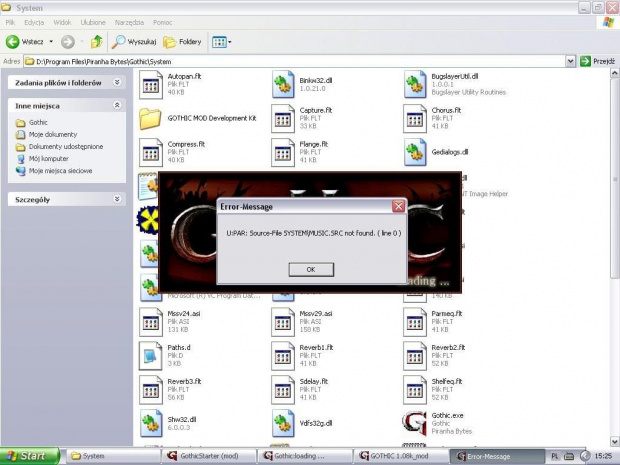620x465 pixels.
Task: Switch to System taskbar window
Action: [x=113, y=456]
